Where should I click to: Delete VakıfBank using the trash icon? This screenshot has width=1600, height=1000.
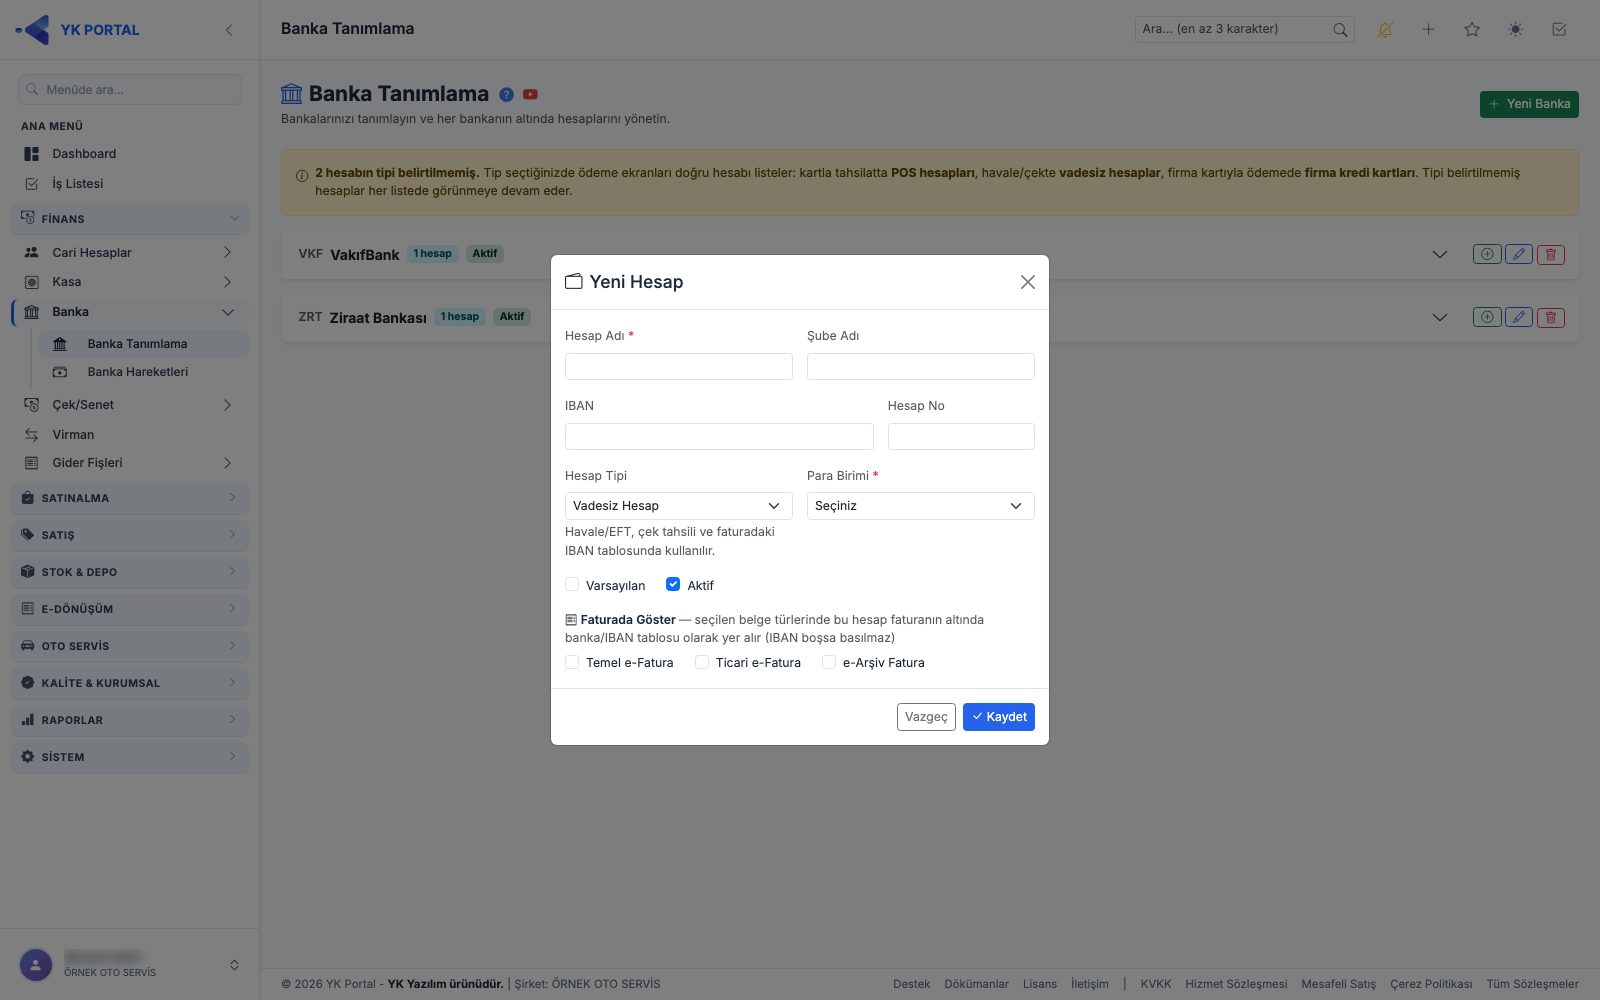1551,254
